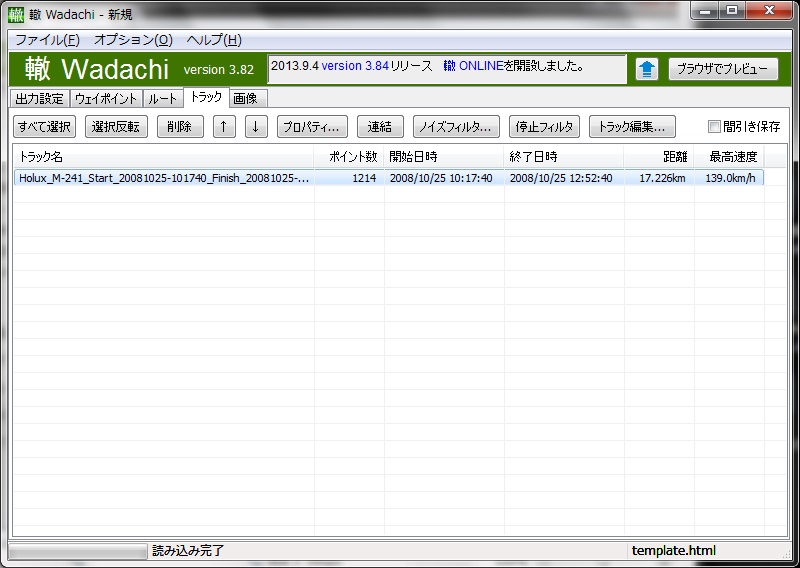Screen dimensions: 800x568
Task: Click the 読み込み完了 status text
Action: pyautogui.click(x=188, y=551)
